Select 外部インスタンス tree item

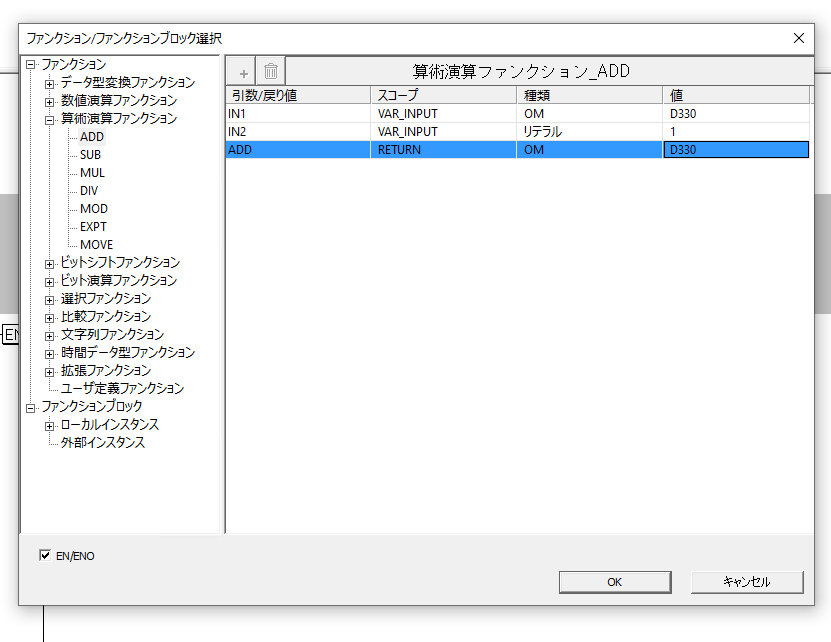tap(102, 443)
